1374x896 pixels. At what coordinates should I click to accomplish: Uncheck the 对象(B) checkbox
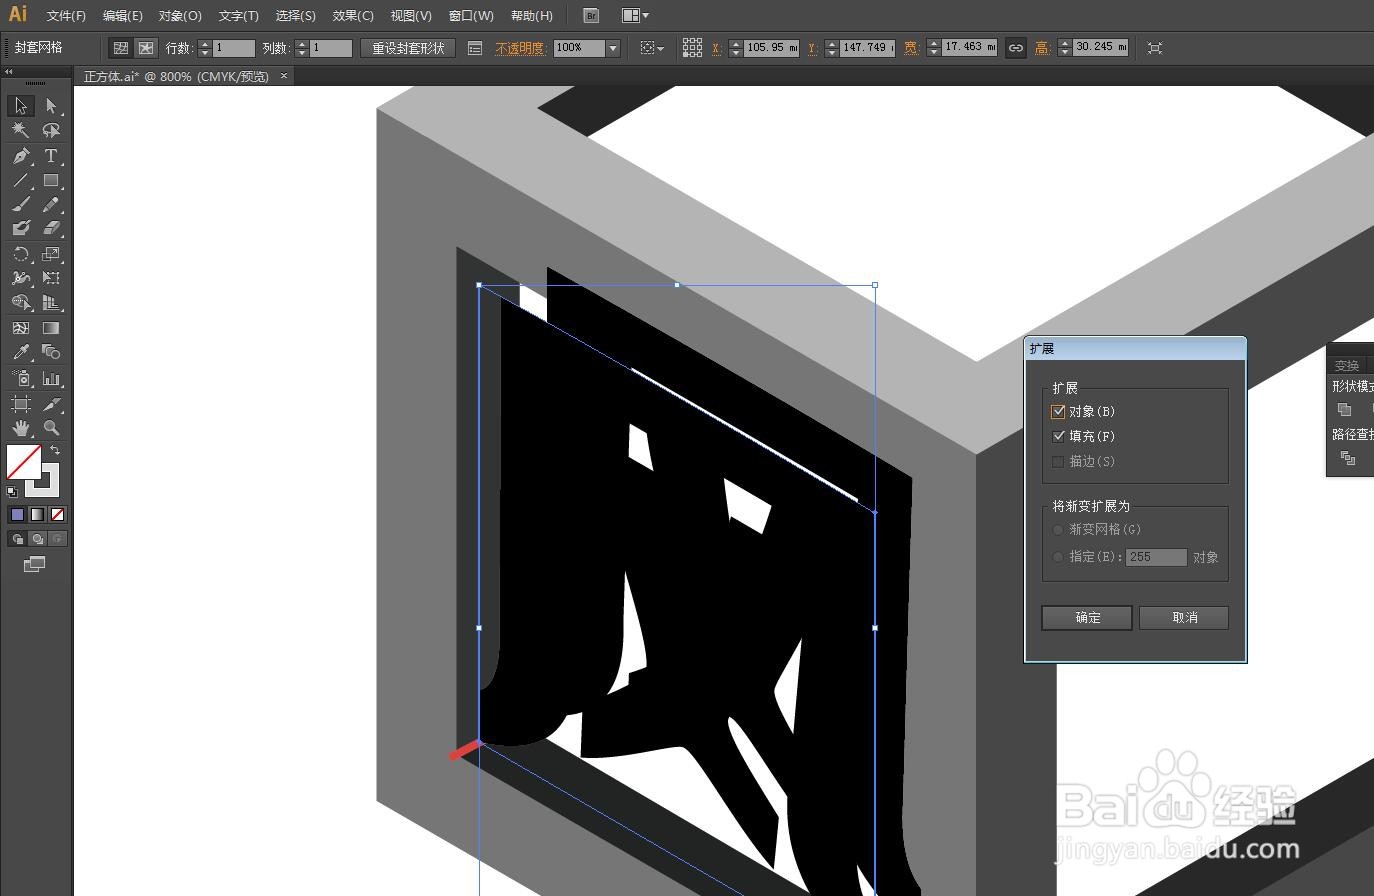click(1058, 411)
